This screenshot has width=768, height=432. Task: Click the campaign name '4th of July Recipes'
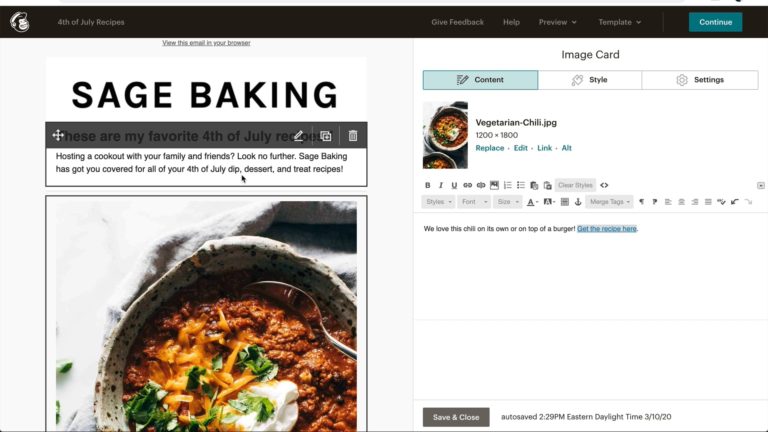pyautogui.click(x=91, y=22)
